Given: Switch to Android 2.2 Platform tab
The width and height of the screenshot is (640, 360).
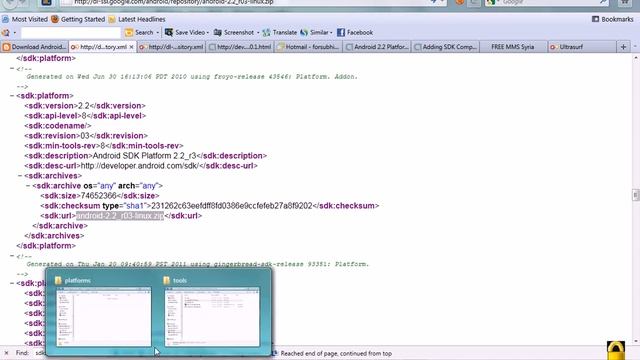Looking at the screenshot, I should point(377,47).
